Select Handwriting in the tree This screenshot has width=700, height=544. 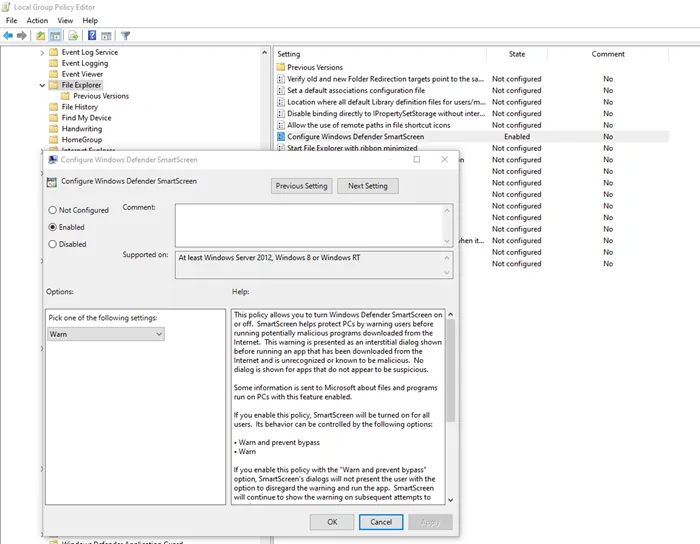pos(82,129)
